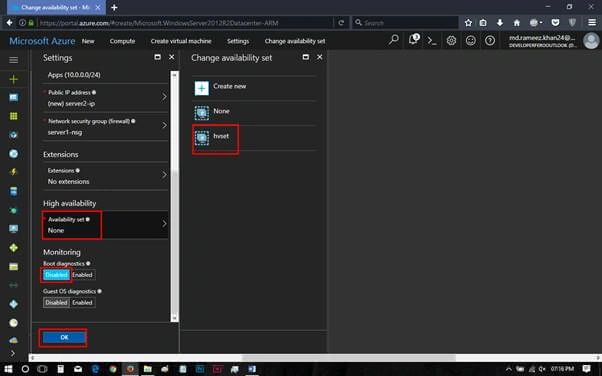This screenshot has height=376, width=602.
Task: Select the hvset availability set
Action: [254, 138]
